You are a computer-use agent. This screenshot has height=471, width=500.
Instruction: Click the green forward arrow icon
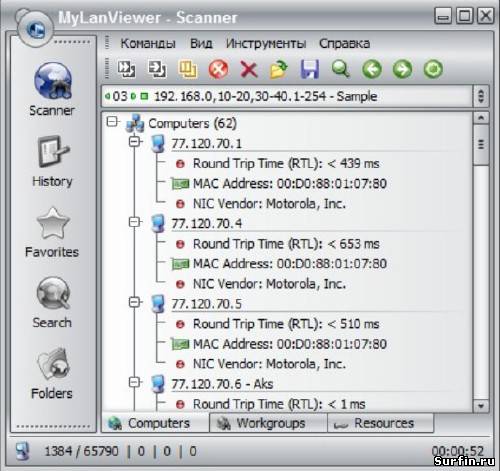coord(402,69)
